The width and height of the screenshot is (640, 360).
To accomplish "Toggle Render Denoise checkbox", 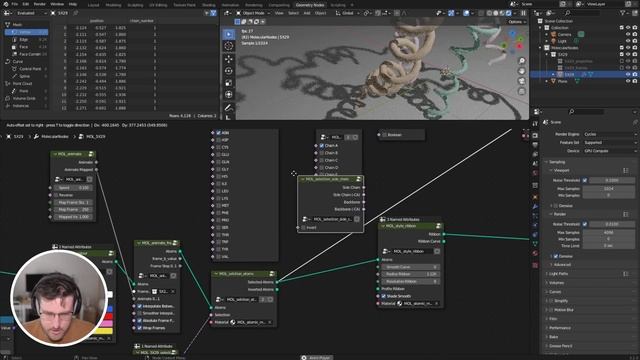I will point(556,256).
